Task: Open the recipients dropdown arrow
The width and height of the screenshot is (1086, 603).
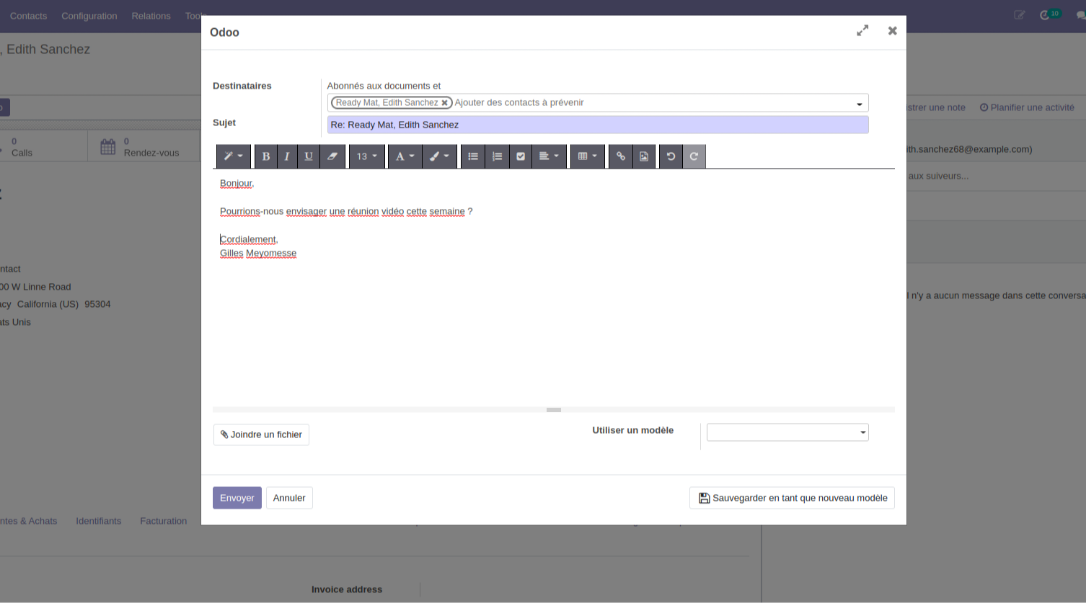Action: click(860, 104)
